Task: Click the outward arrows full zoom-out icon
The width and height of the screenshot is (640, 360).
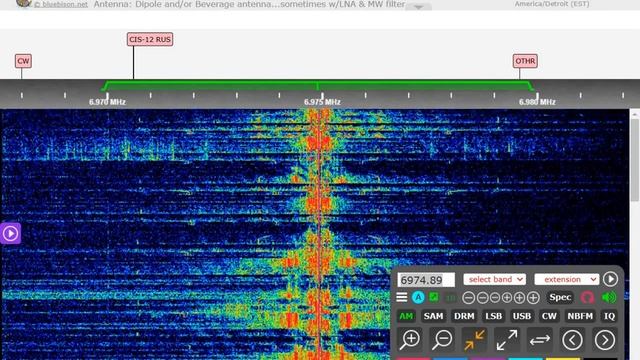Action: coord(507,340)
